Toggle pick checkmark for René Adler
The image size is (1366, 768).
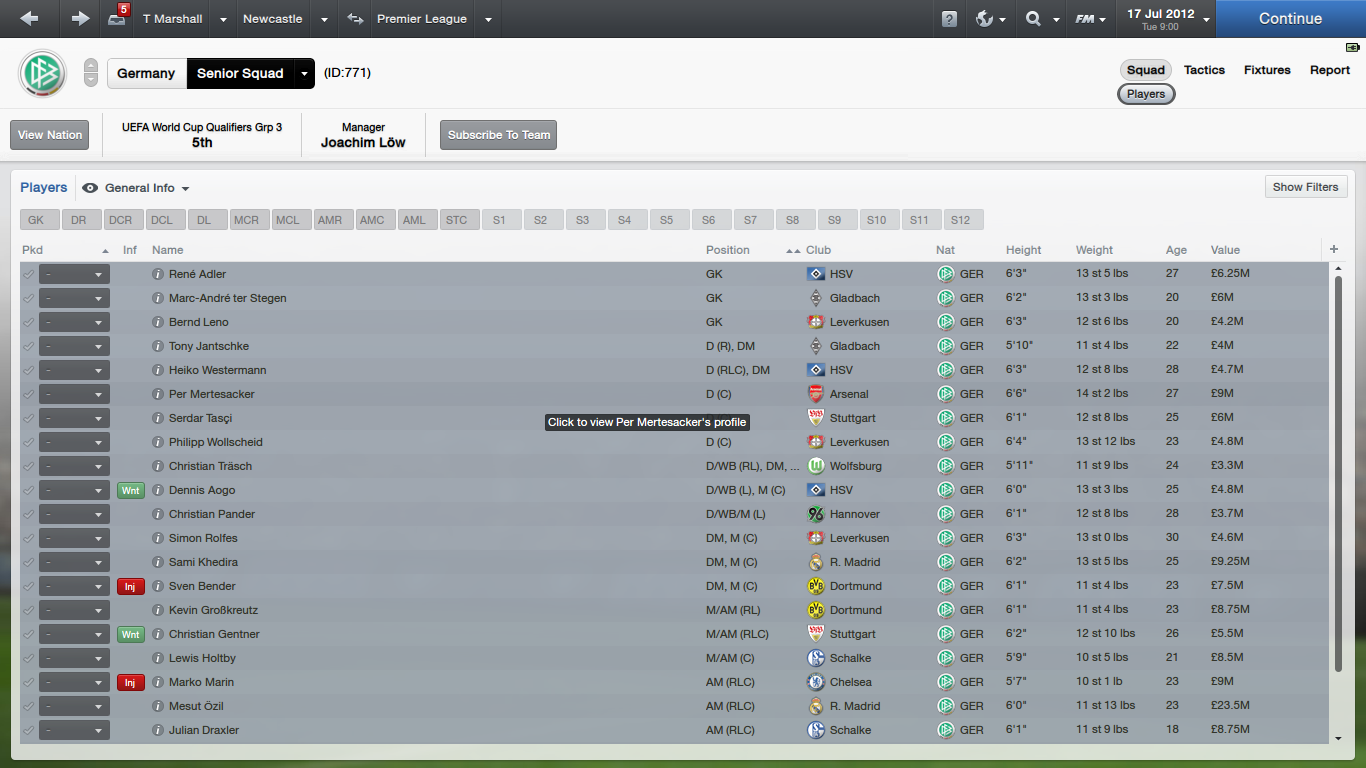pos(28,274)
